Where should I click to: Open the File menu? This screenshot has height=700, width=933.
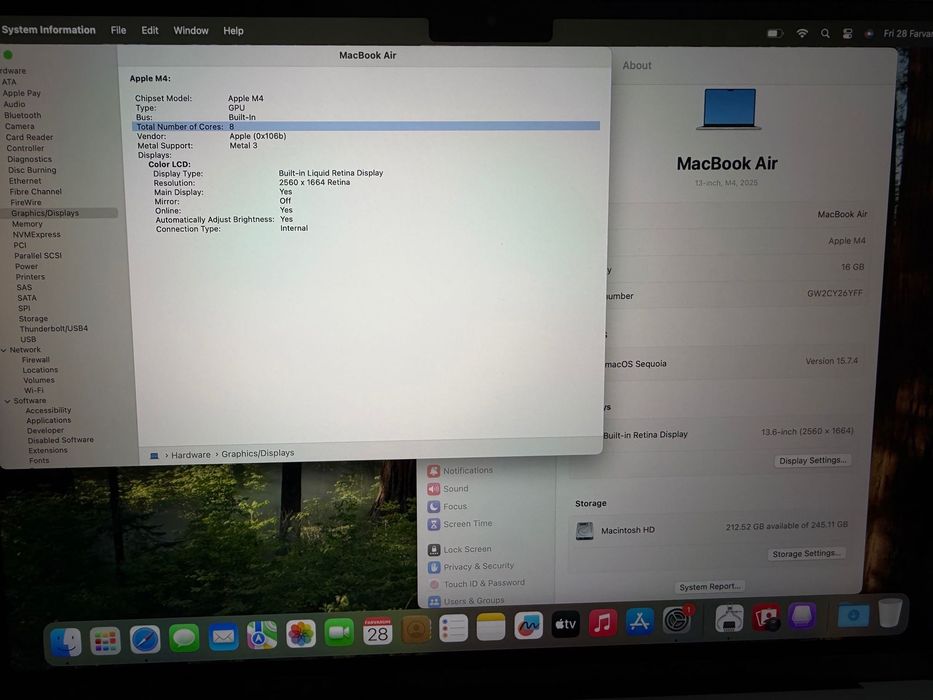point(118,30)
